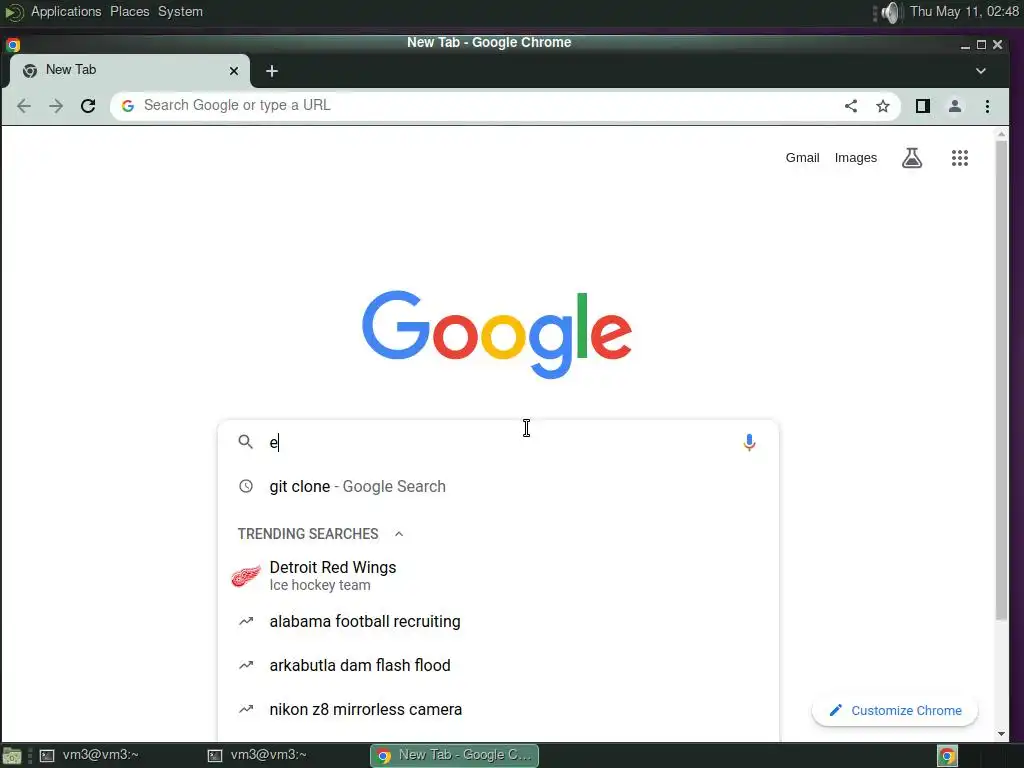Click the magnifier icon in search box
The height and width of the screenshot is (768, 1024).
246,442
